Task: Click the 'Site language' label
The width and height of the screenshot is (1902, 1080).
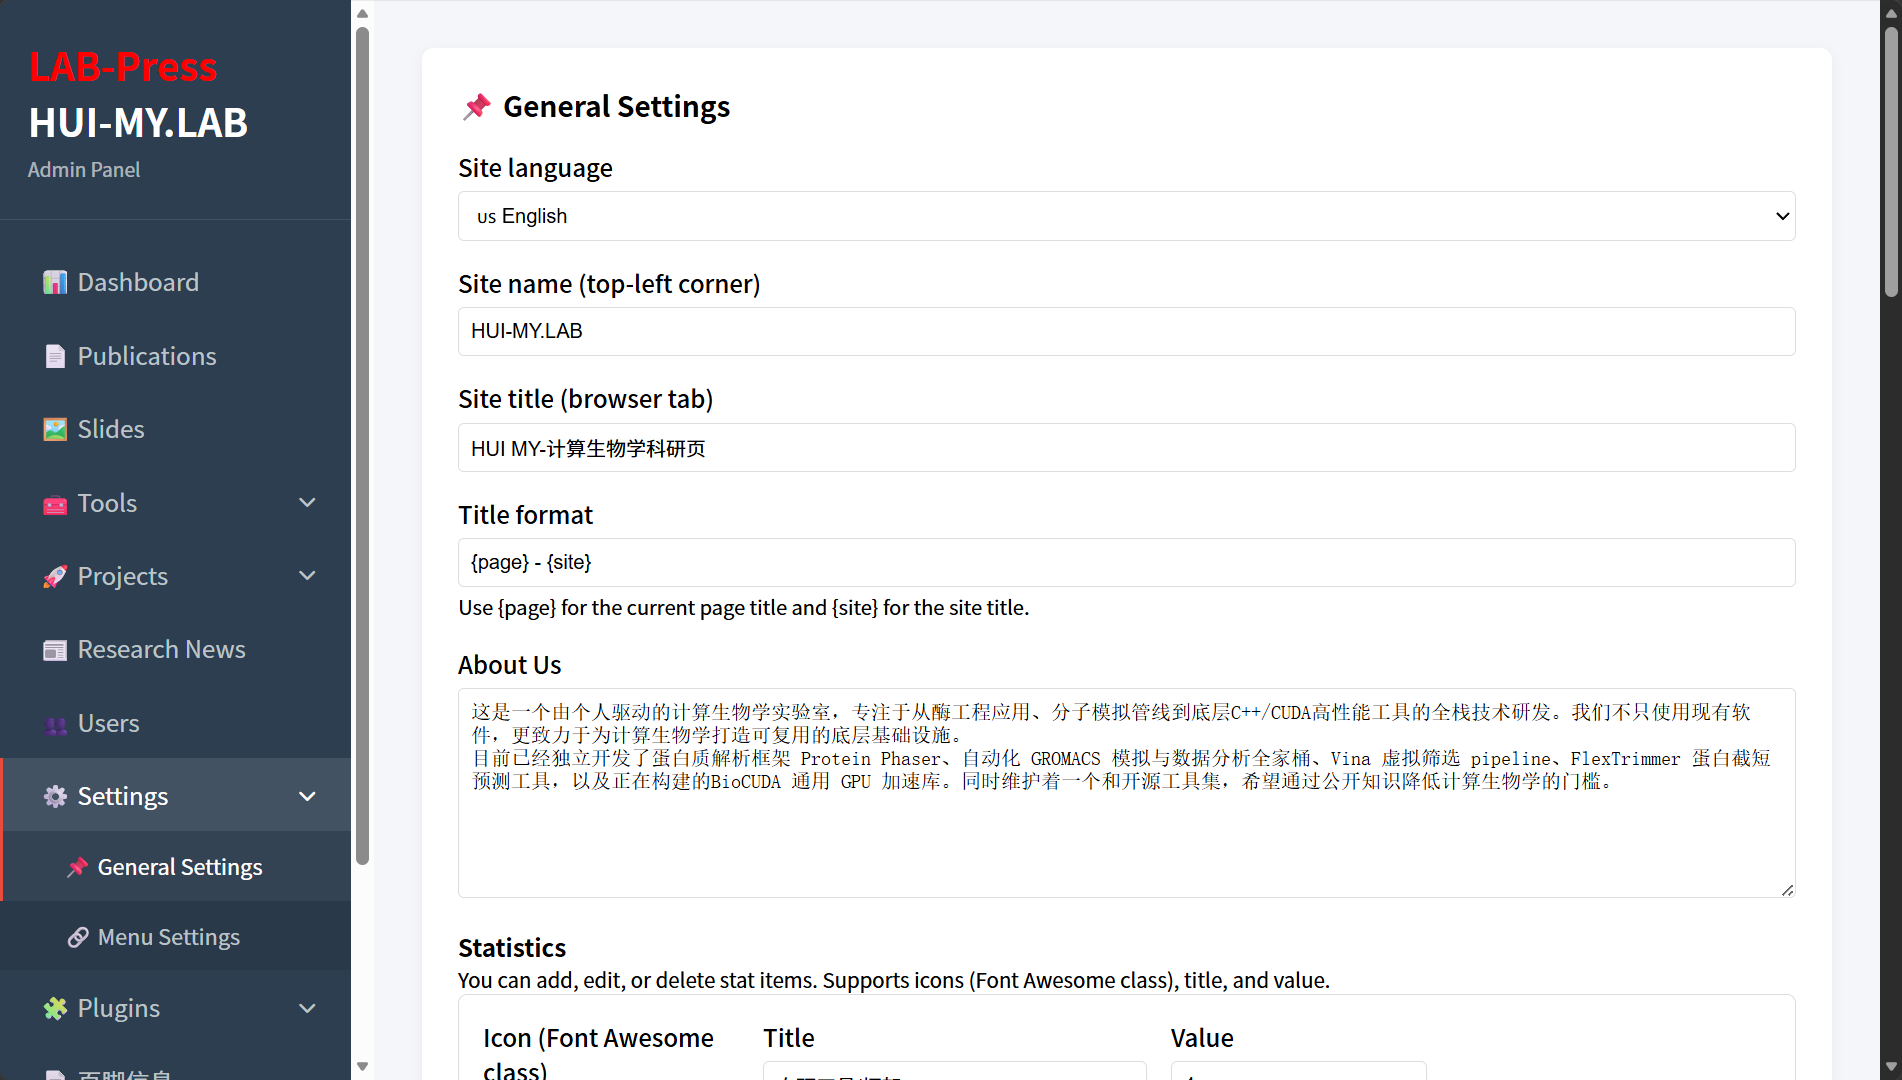Action: click(535, 168)
